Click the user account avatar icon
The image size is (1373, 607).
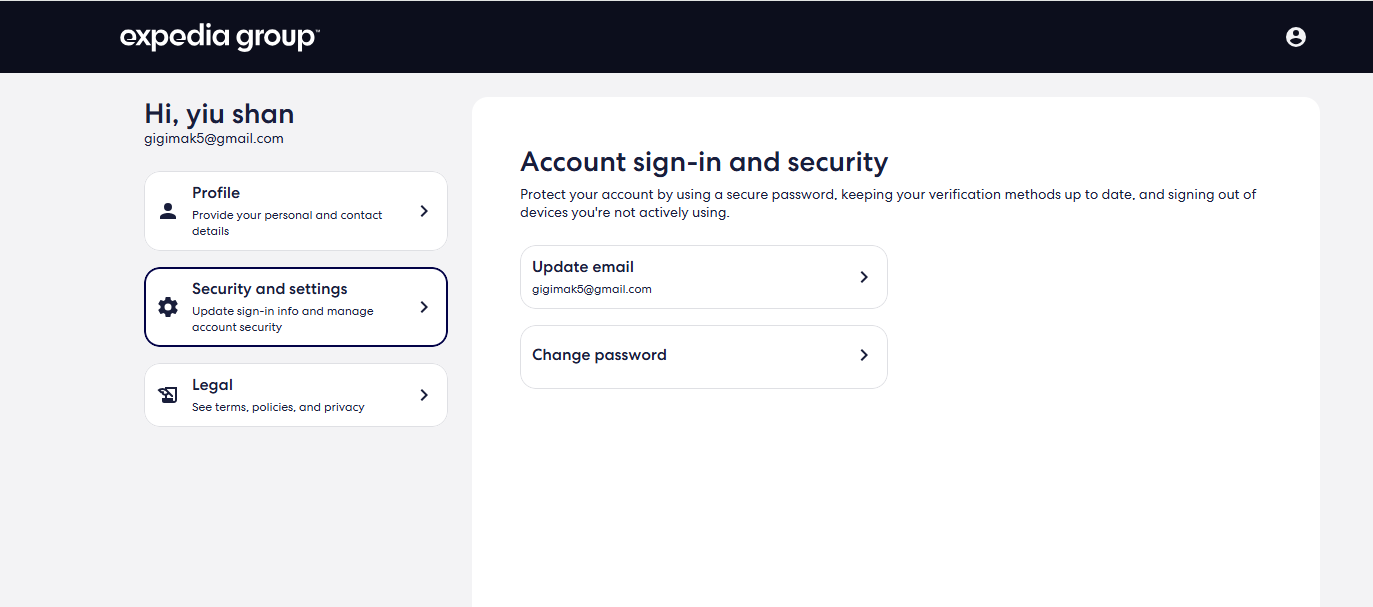click(1295, 37)
